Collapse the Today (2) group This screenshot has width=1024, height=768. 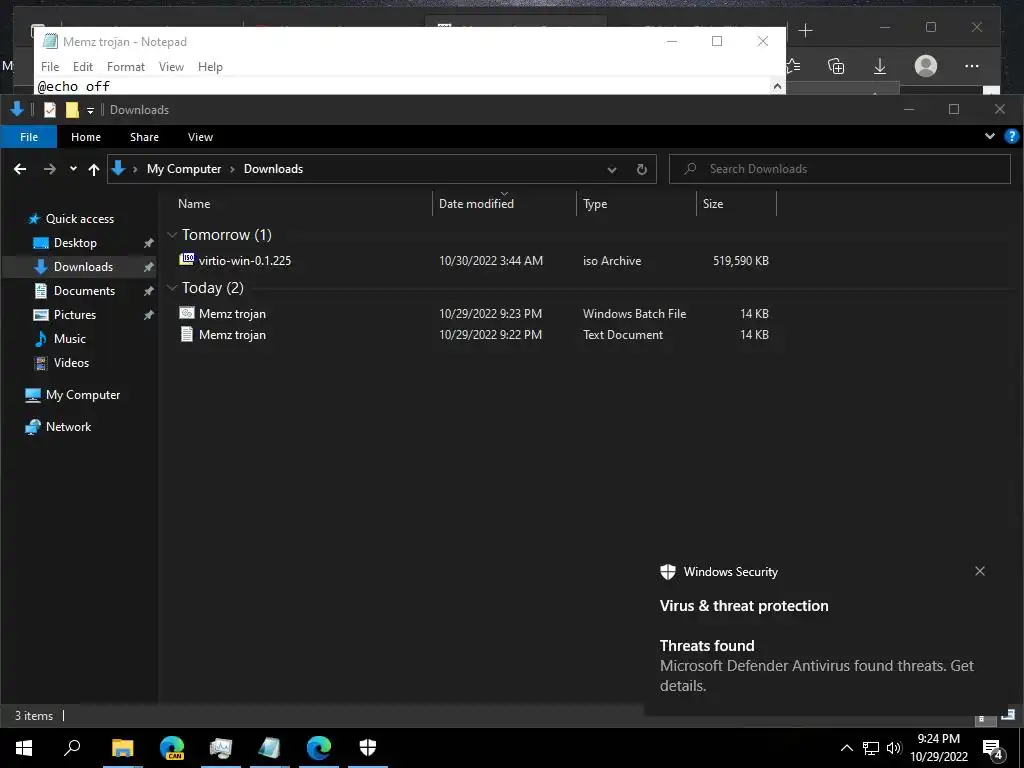172,288
